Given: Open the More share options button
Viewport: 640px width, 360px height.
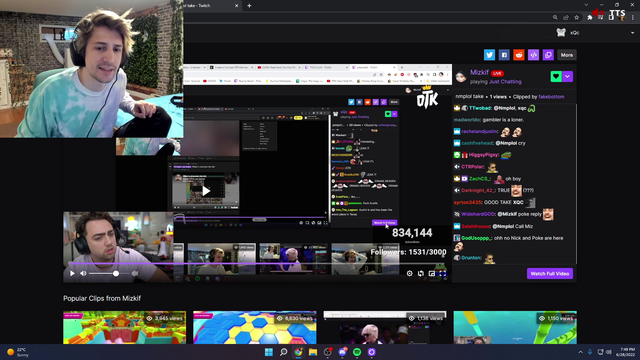Looking at the screenshot, I should (567, 55).
